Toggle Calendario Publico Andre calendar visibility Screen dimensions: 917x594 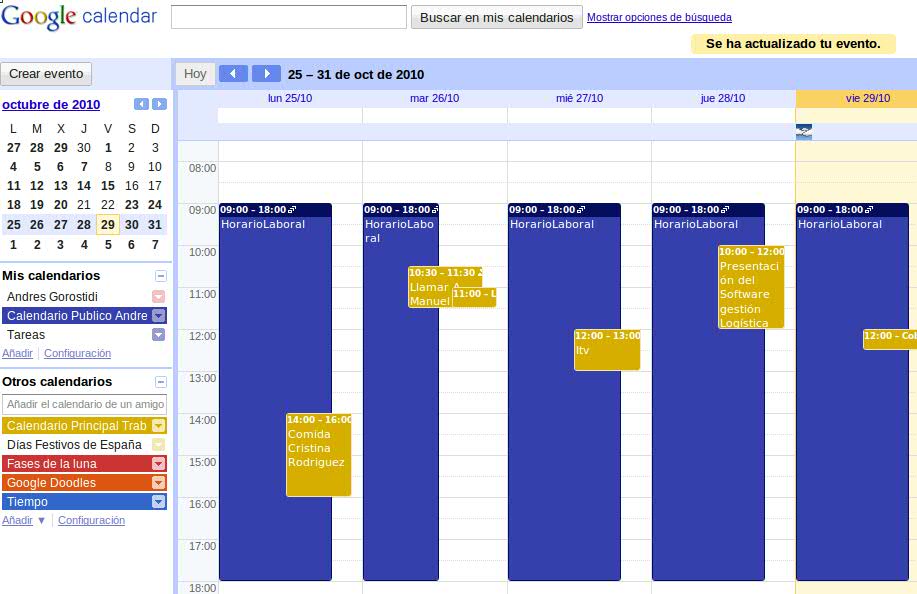click(x=76, y=316)
